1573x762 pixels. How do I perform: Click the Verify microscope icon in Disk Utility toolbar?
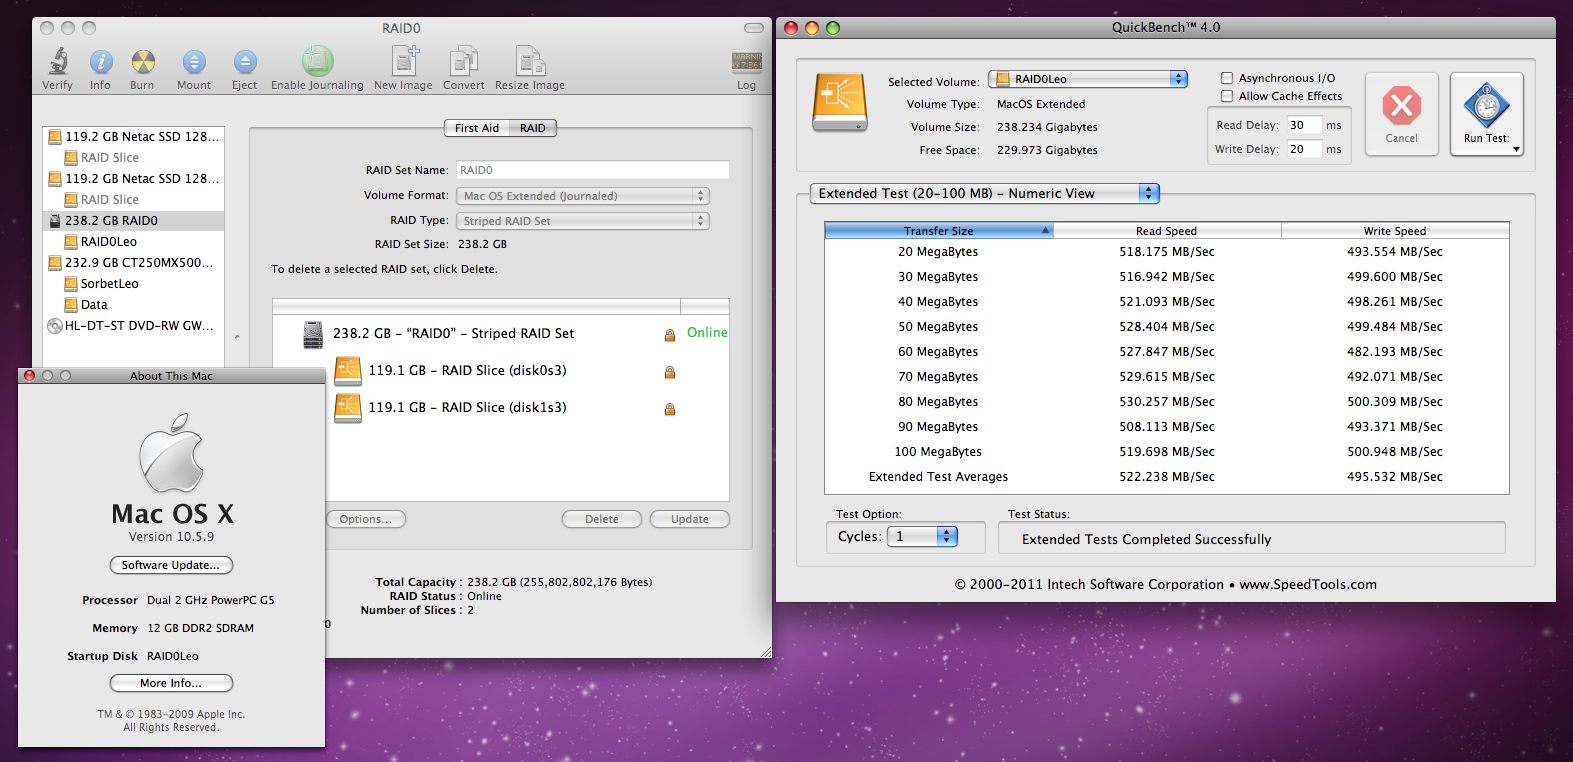click(58, 62)
